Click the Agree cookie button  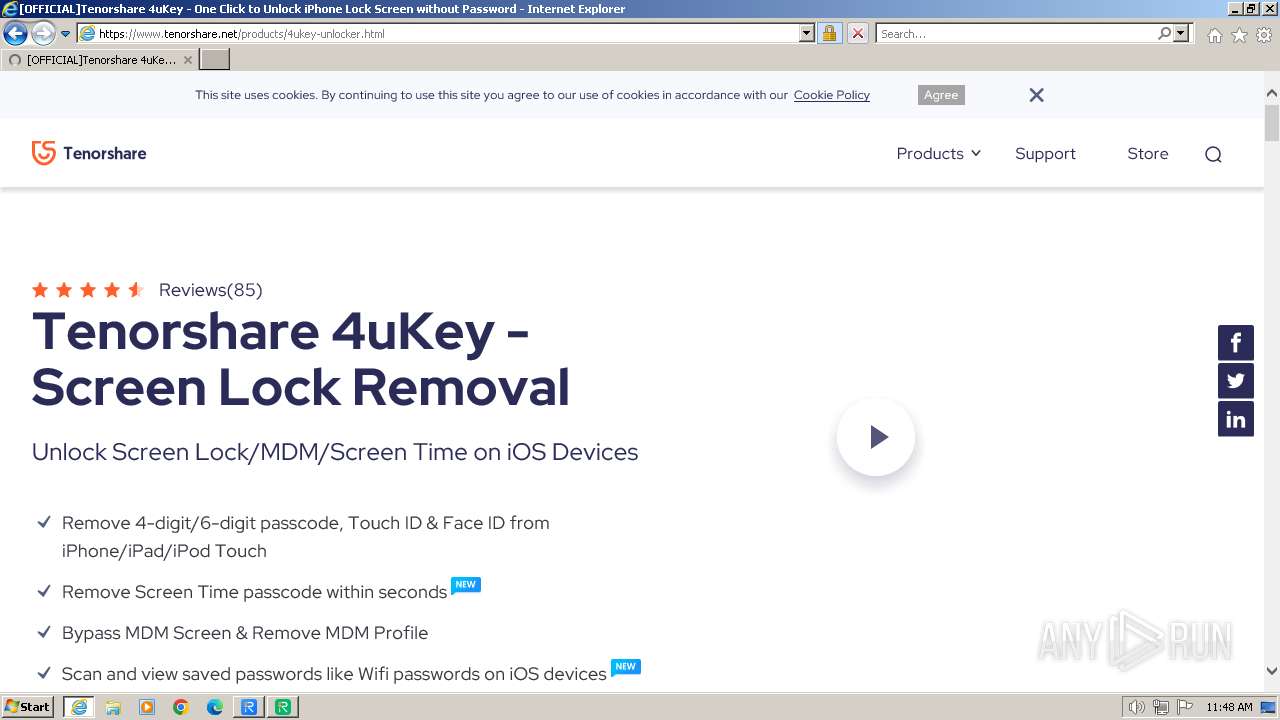pos(941,95)
